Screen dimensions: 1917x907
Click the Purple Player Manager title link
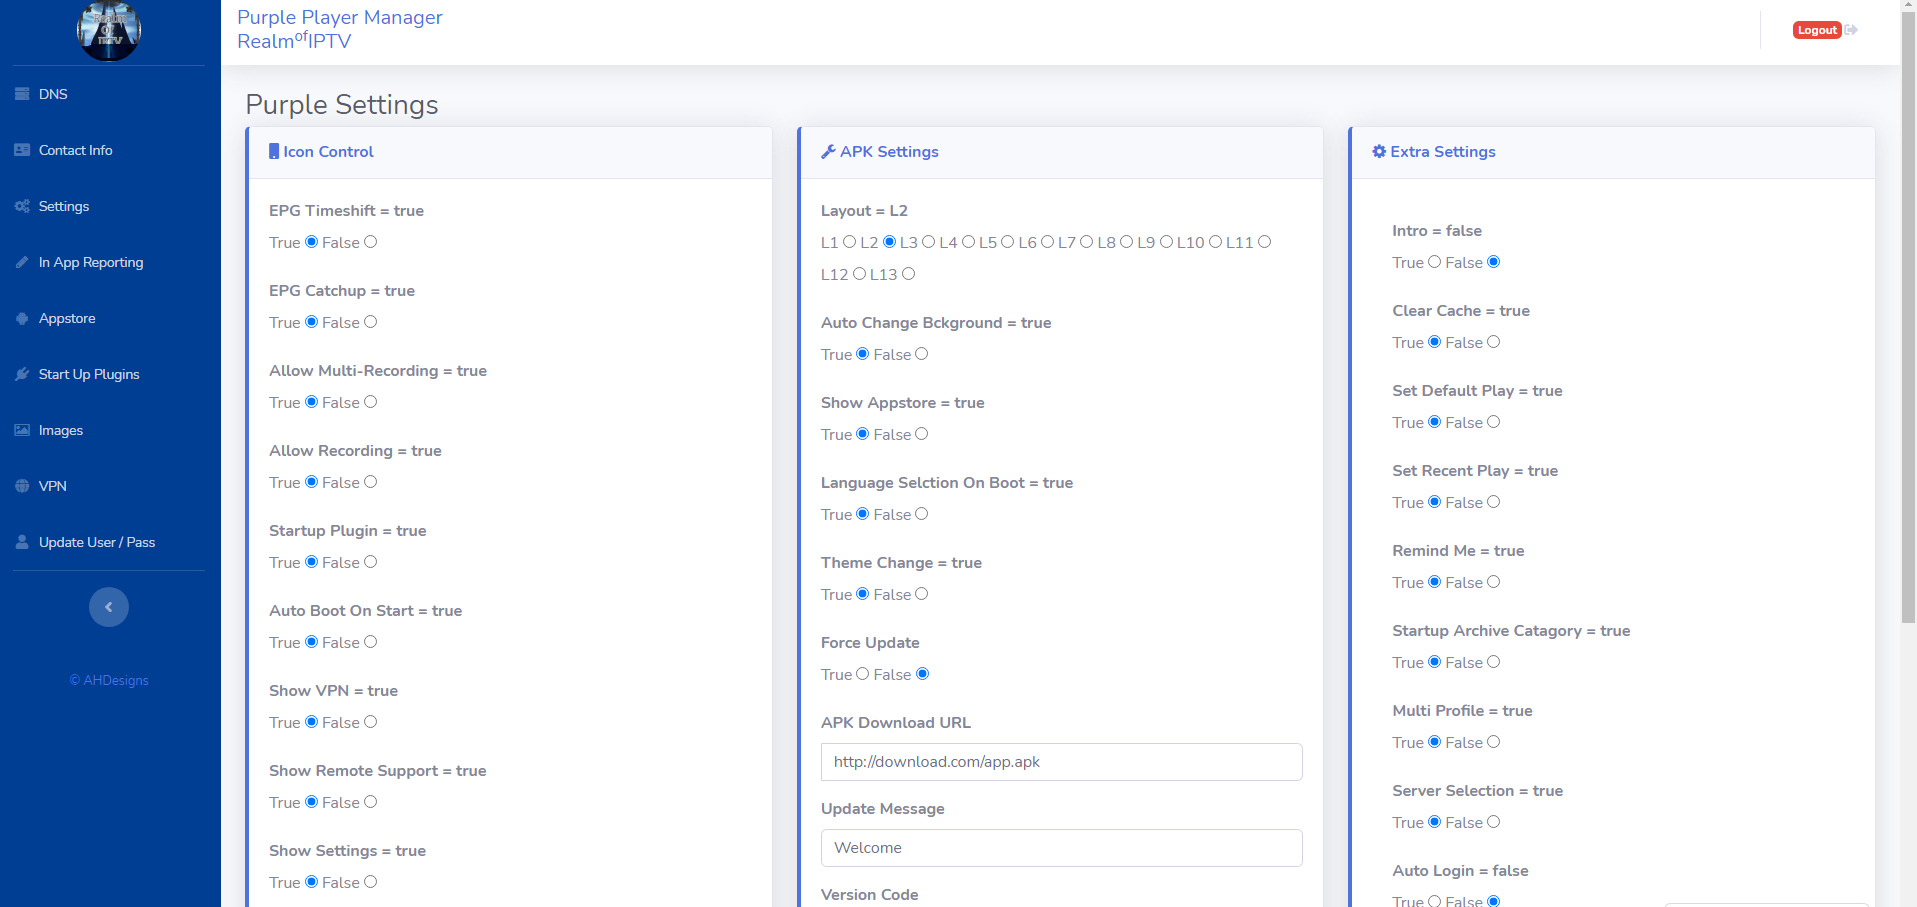point(340,17)
